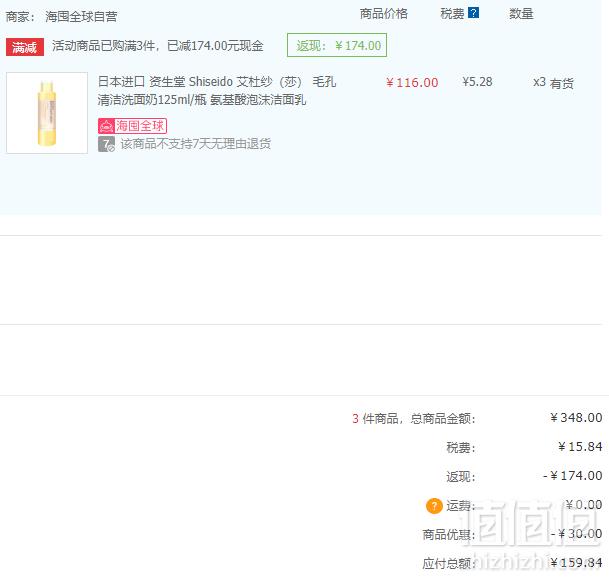Click the green 返现 ¥174.00 box

pos(337,45)
